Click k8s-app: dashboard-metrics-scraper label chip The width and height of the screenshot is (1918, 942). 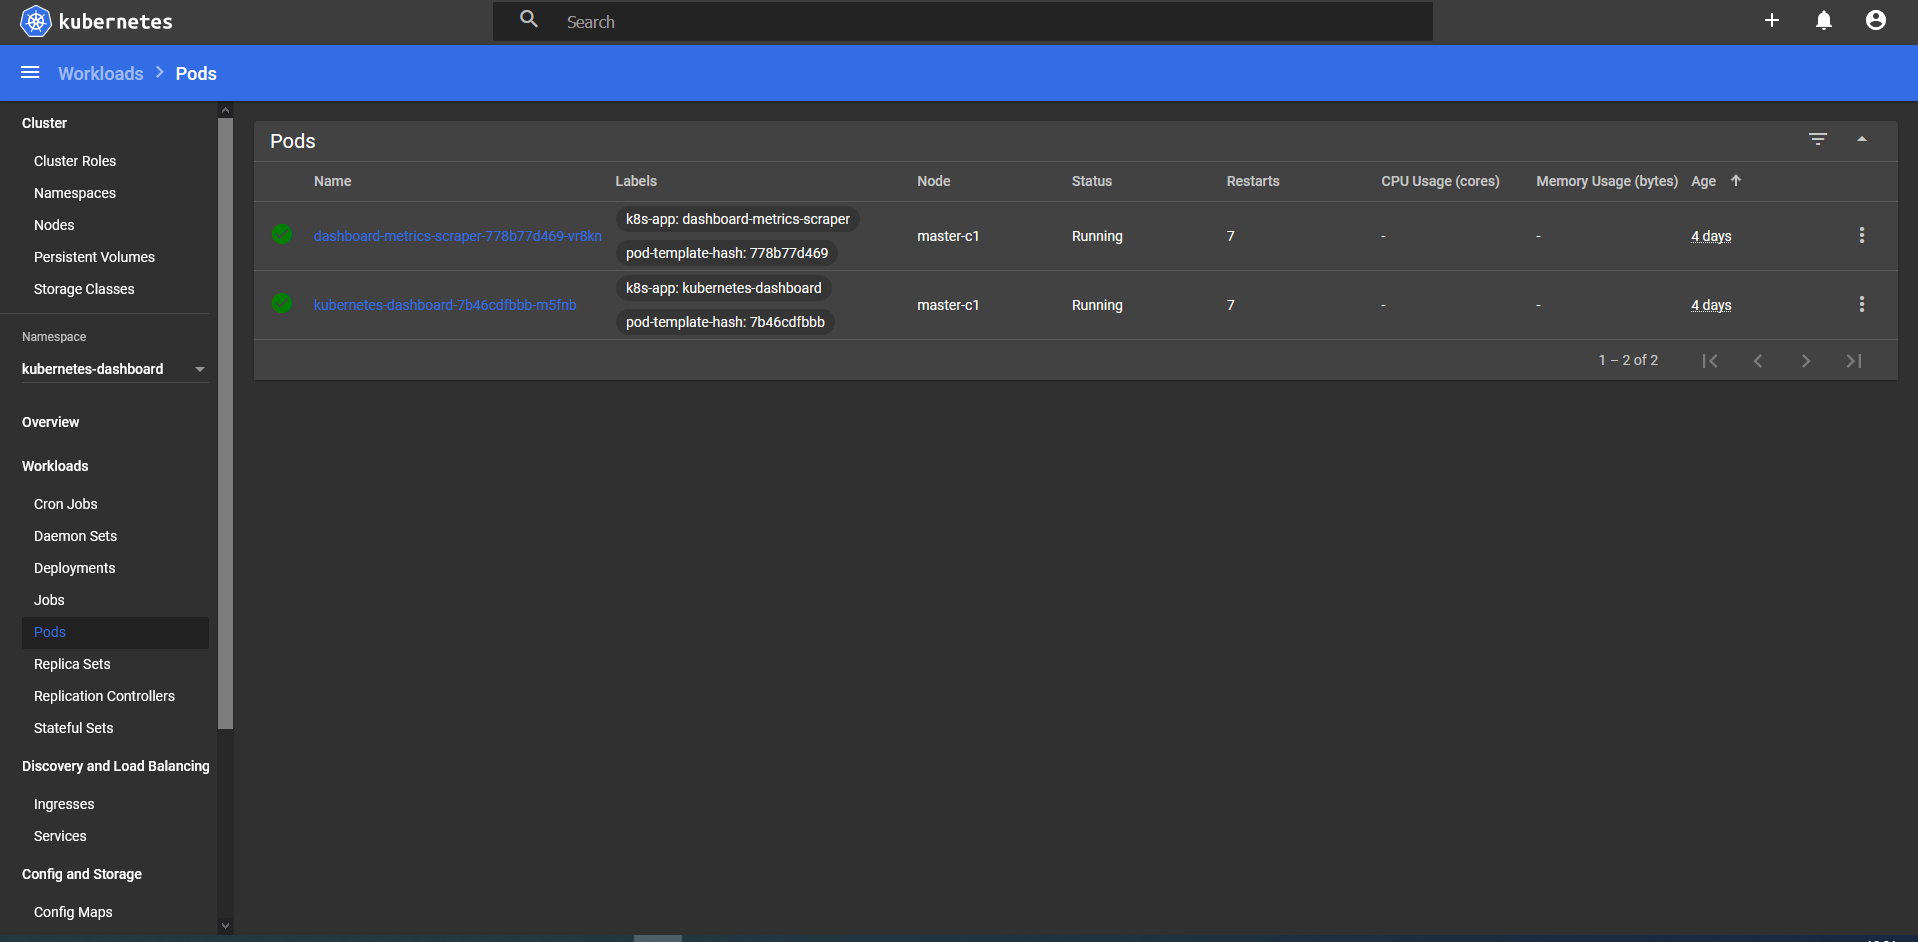pos(738,219)
